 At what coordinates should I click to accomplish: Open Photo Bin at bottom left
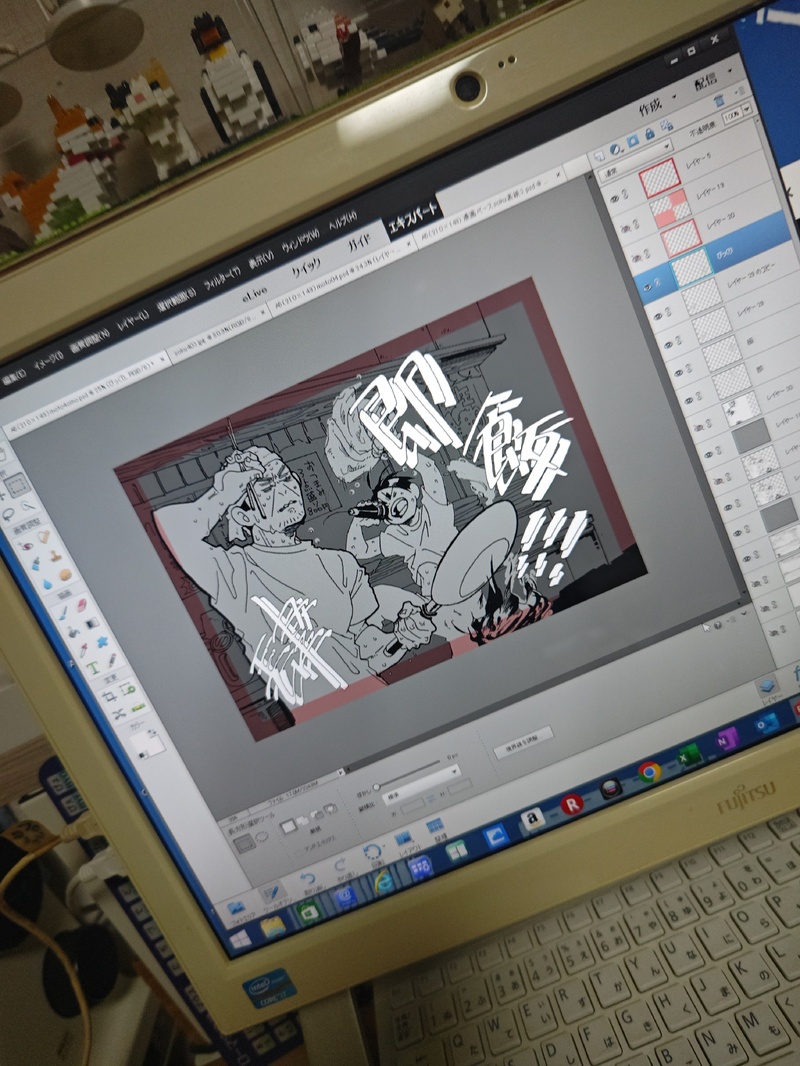[237, 910]
